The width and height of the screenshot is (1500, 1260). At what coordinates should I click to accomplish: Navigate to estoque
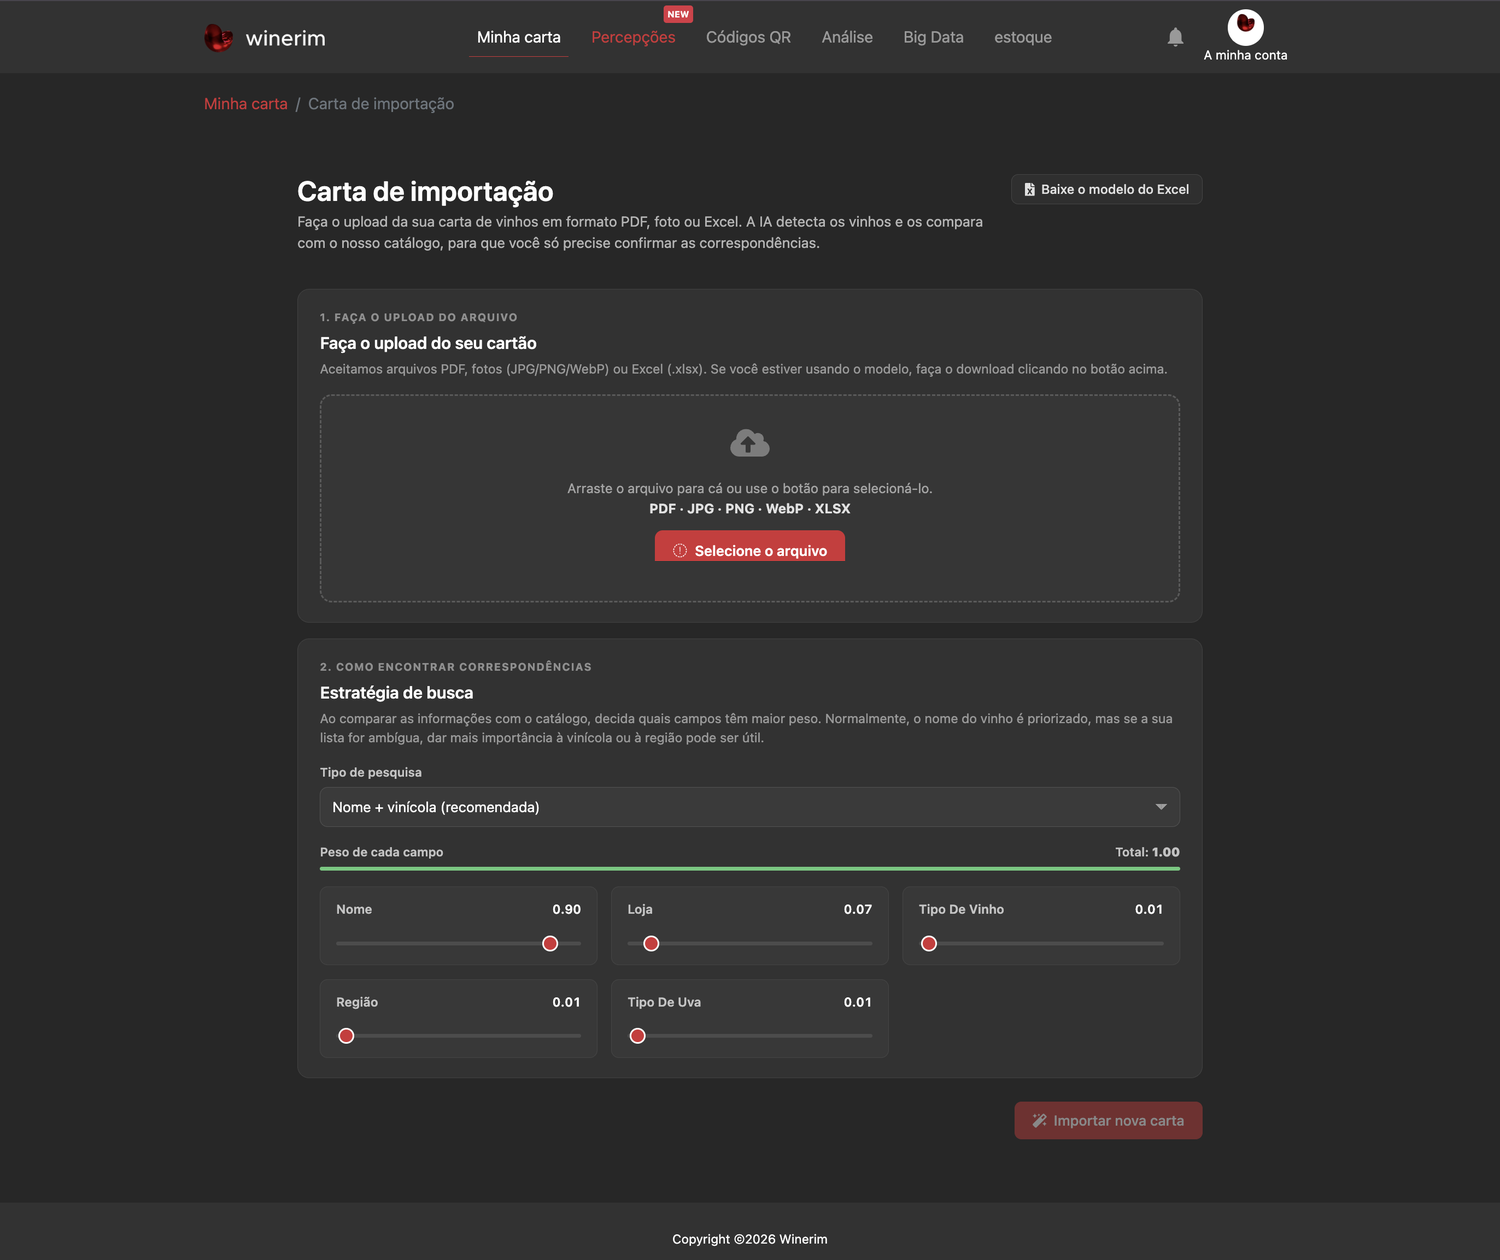pos(1023,37)
